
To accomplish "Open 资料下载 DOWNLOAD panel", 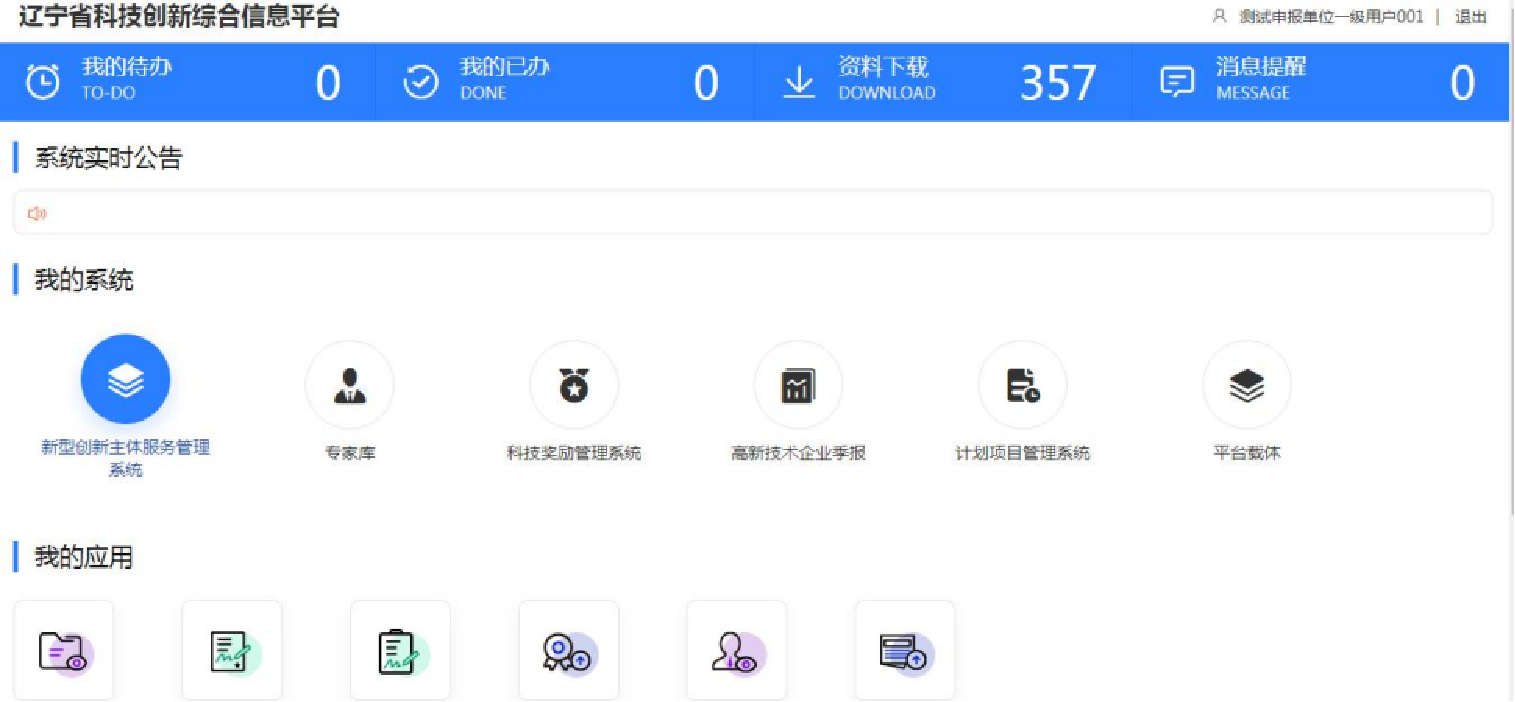I will pyautogui.click(x=943, y=82).
